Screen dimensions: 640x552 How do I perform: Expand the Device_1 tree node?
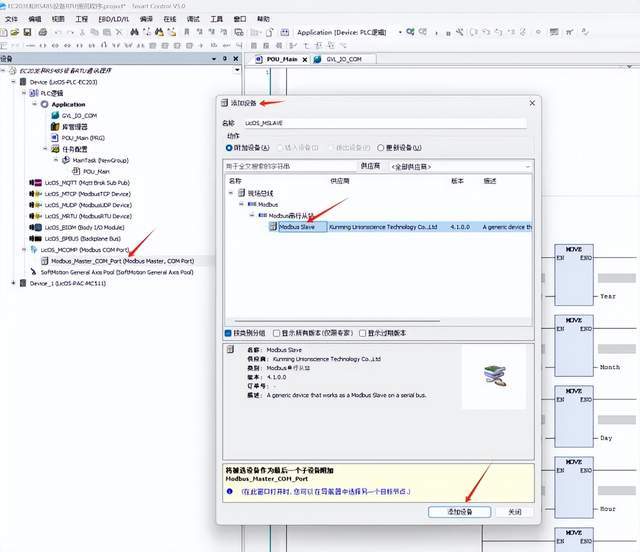coord(14,283)
